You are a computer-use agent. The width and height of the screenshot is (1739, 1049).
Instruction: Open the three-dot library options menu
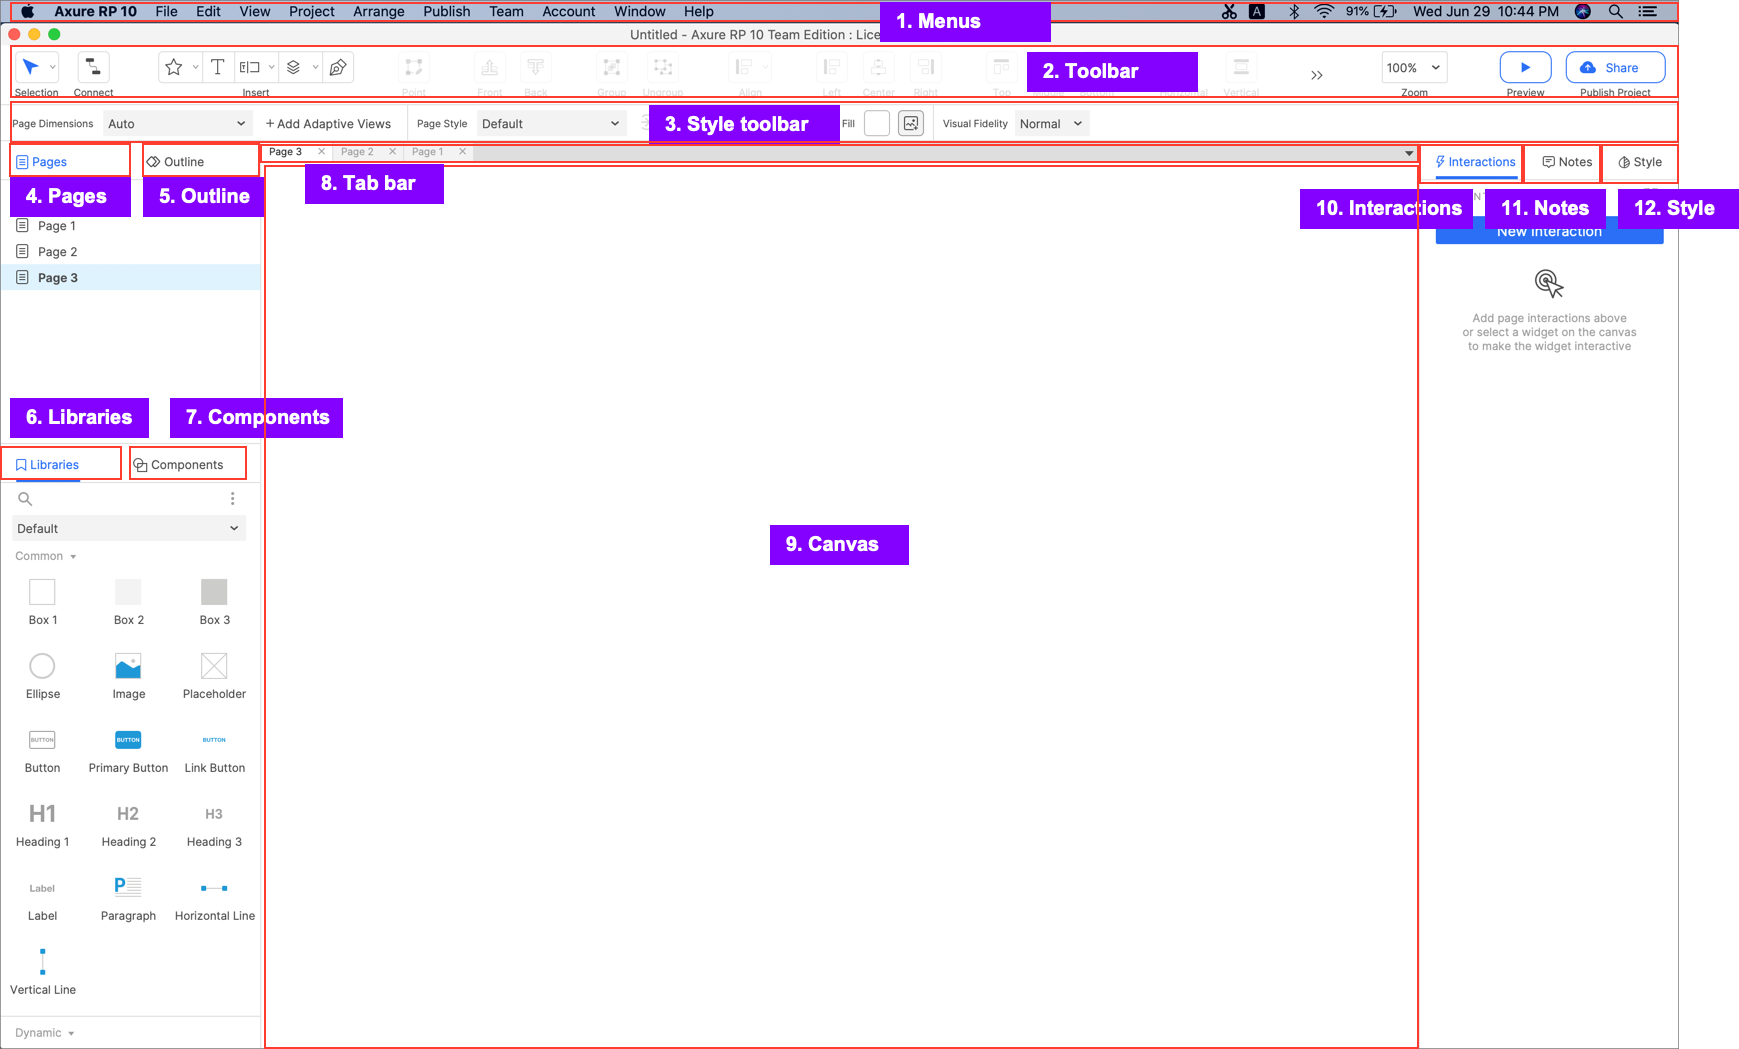point(233,499)
